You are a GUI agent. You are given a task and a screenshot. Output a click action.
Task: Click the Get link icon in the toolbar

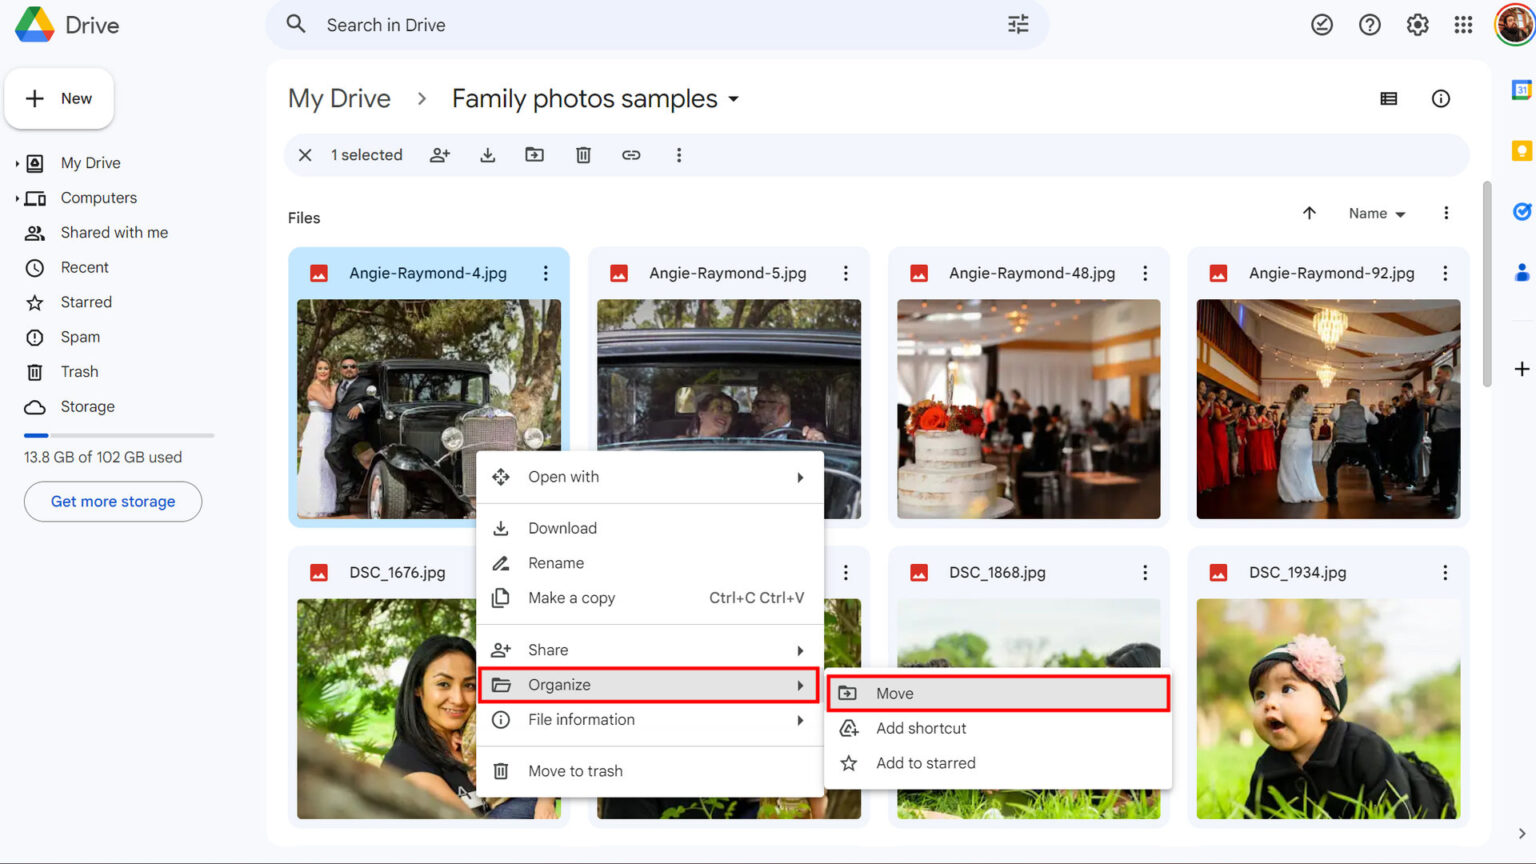click(631, 155)
